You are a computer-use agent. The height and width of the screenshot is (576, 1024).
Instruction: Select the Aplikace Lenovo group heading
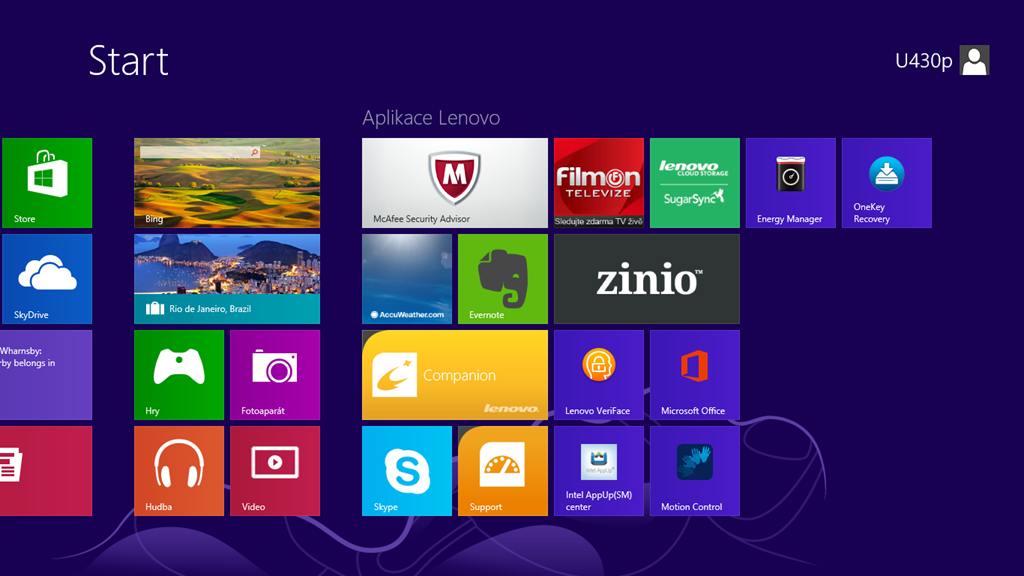coord(431,118)
